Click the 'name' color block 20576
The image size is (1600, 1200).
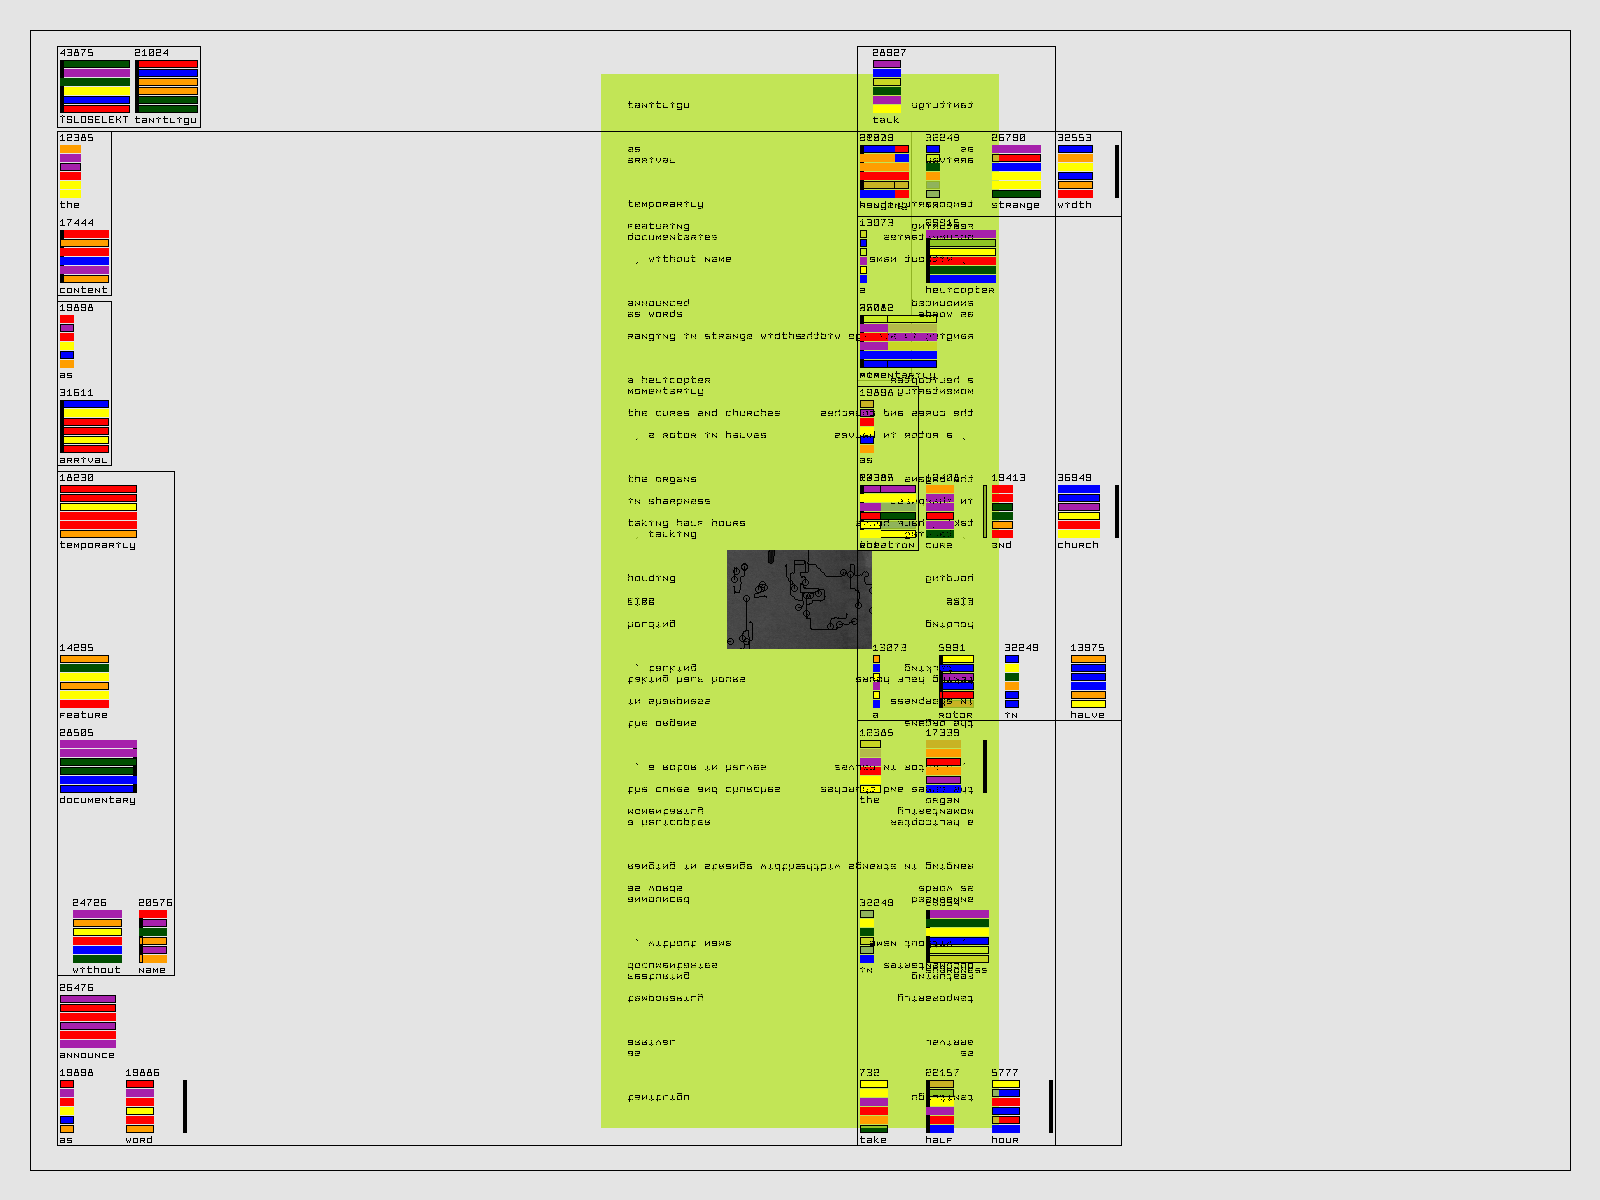tap(153, 936)
